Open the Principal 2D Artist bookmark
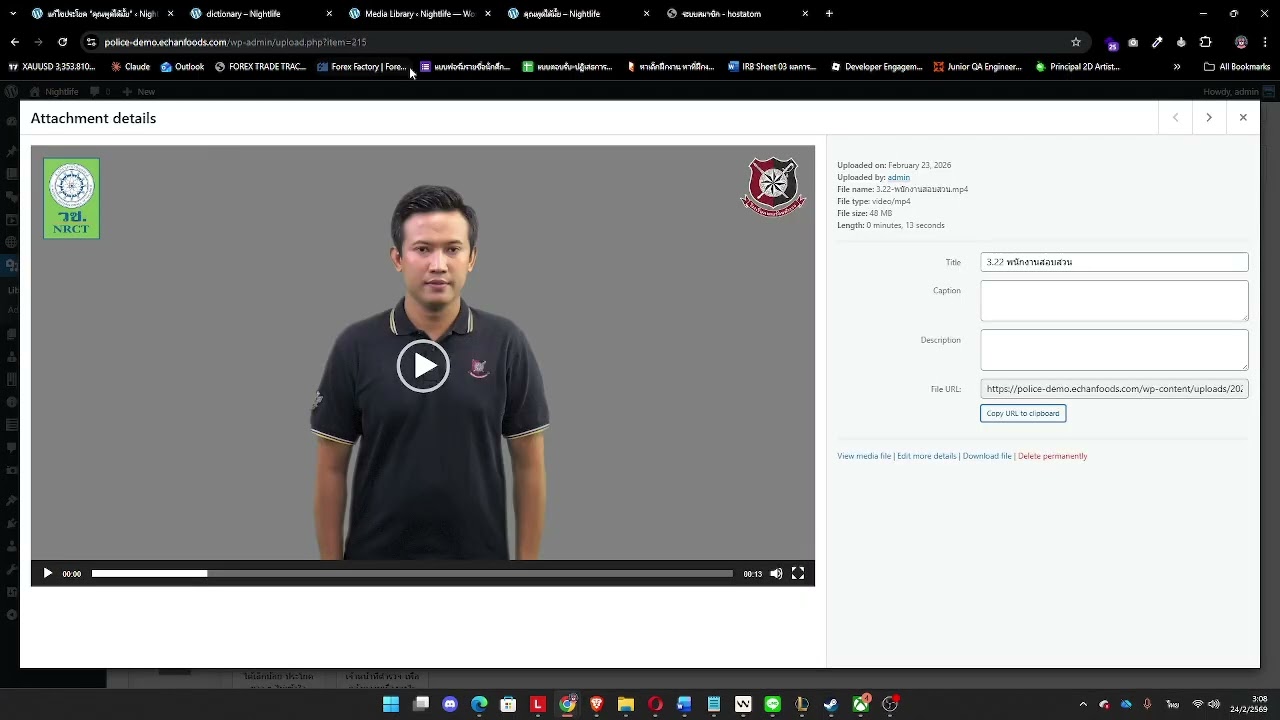 [x=1078, y=67]
